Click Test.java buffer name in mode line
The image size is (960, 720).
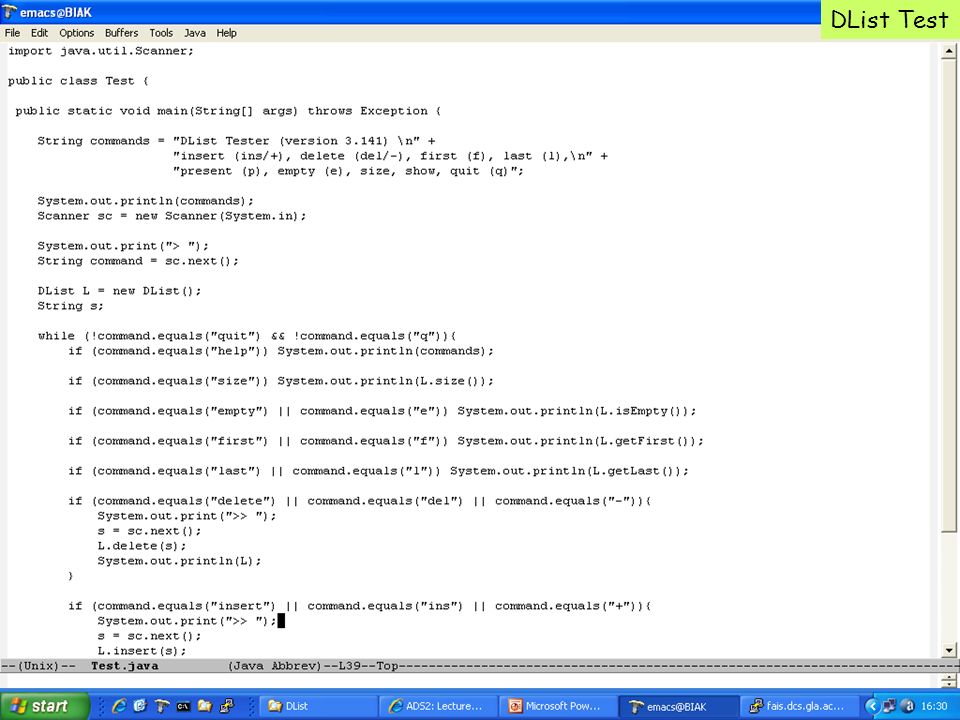point(124,666)
